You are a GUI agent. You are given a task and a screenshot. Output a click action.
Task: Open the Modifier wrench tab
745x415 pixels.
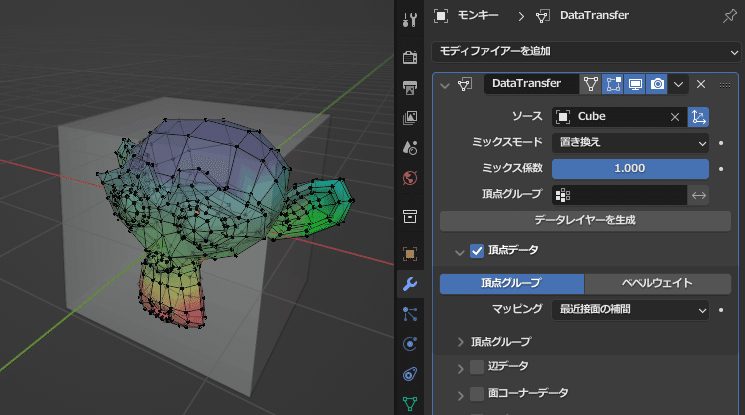[x=410, y=284]
